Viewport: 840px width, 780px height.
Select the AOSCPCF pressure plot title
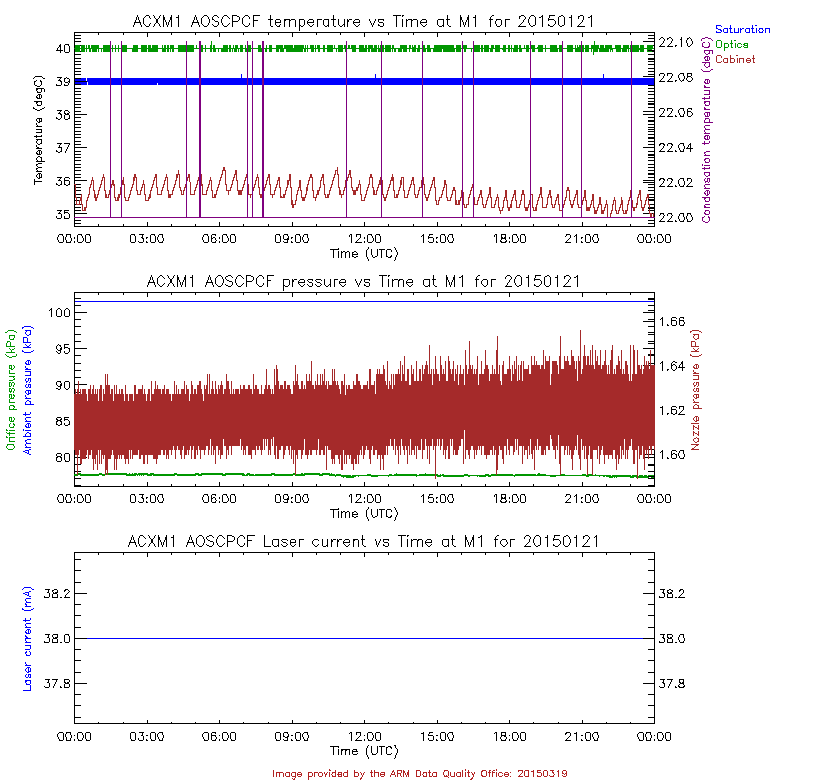click(x=364, y=282)
